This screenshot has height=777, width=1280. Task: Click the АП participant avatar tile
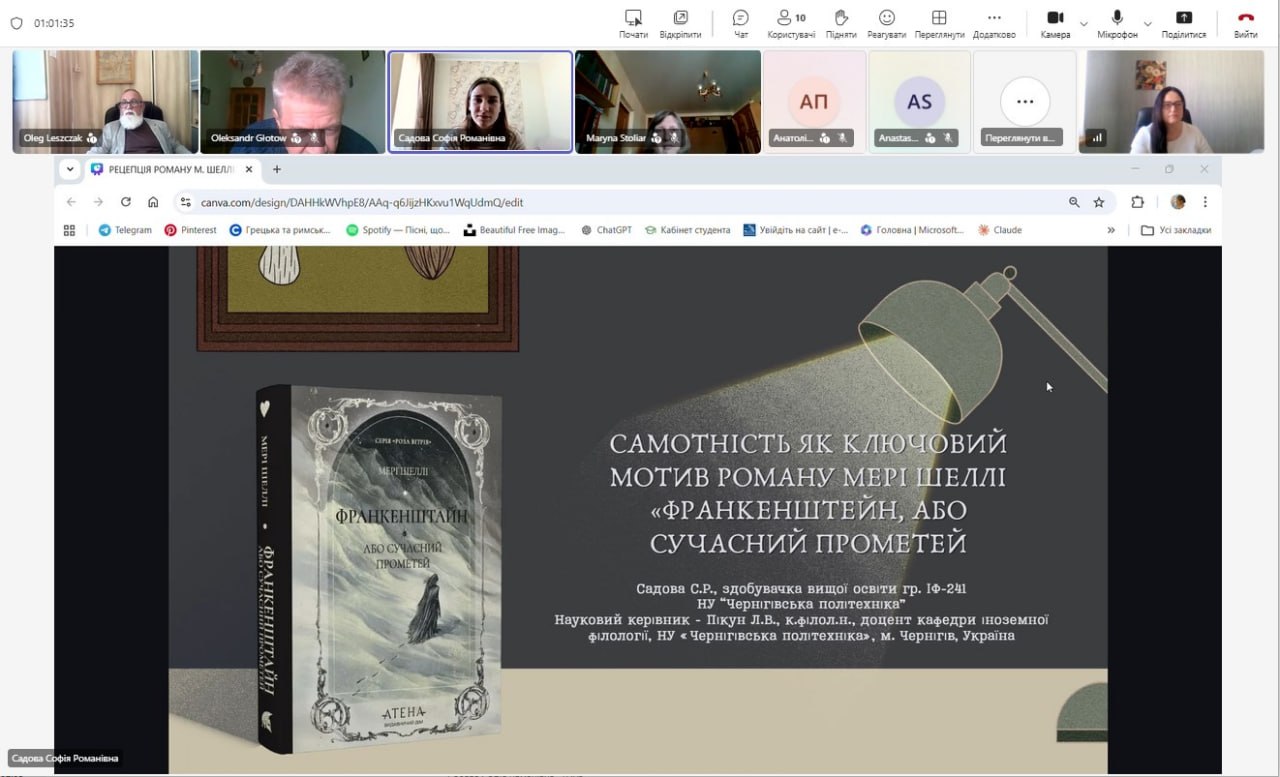[x=815, y=102]
